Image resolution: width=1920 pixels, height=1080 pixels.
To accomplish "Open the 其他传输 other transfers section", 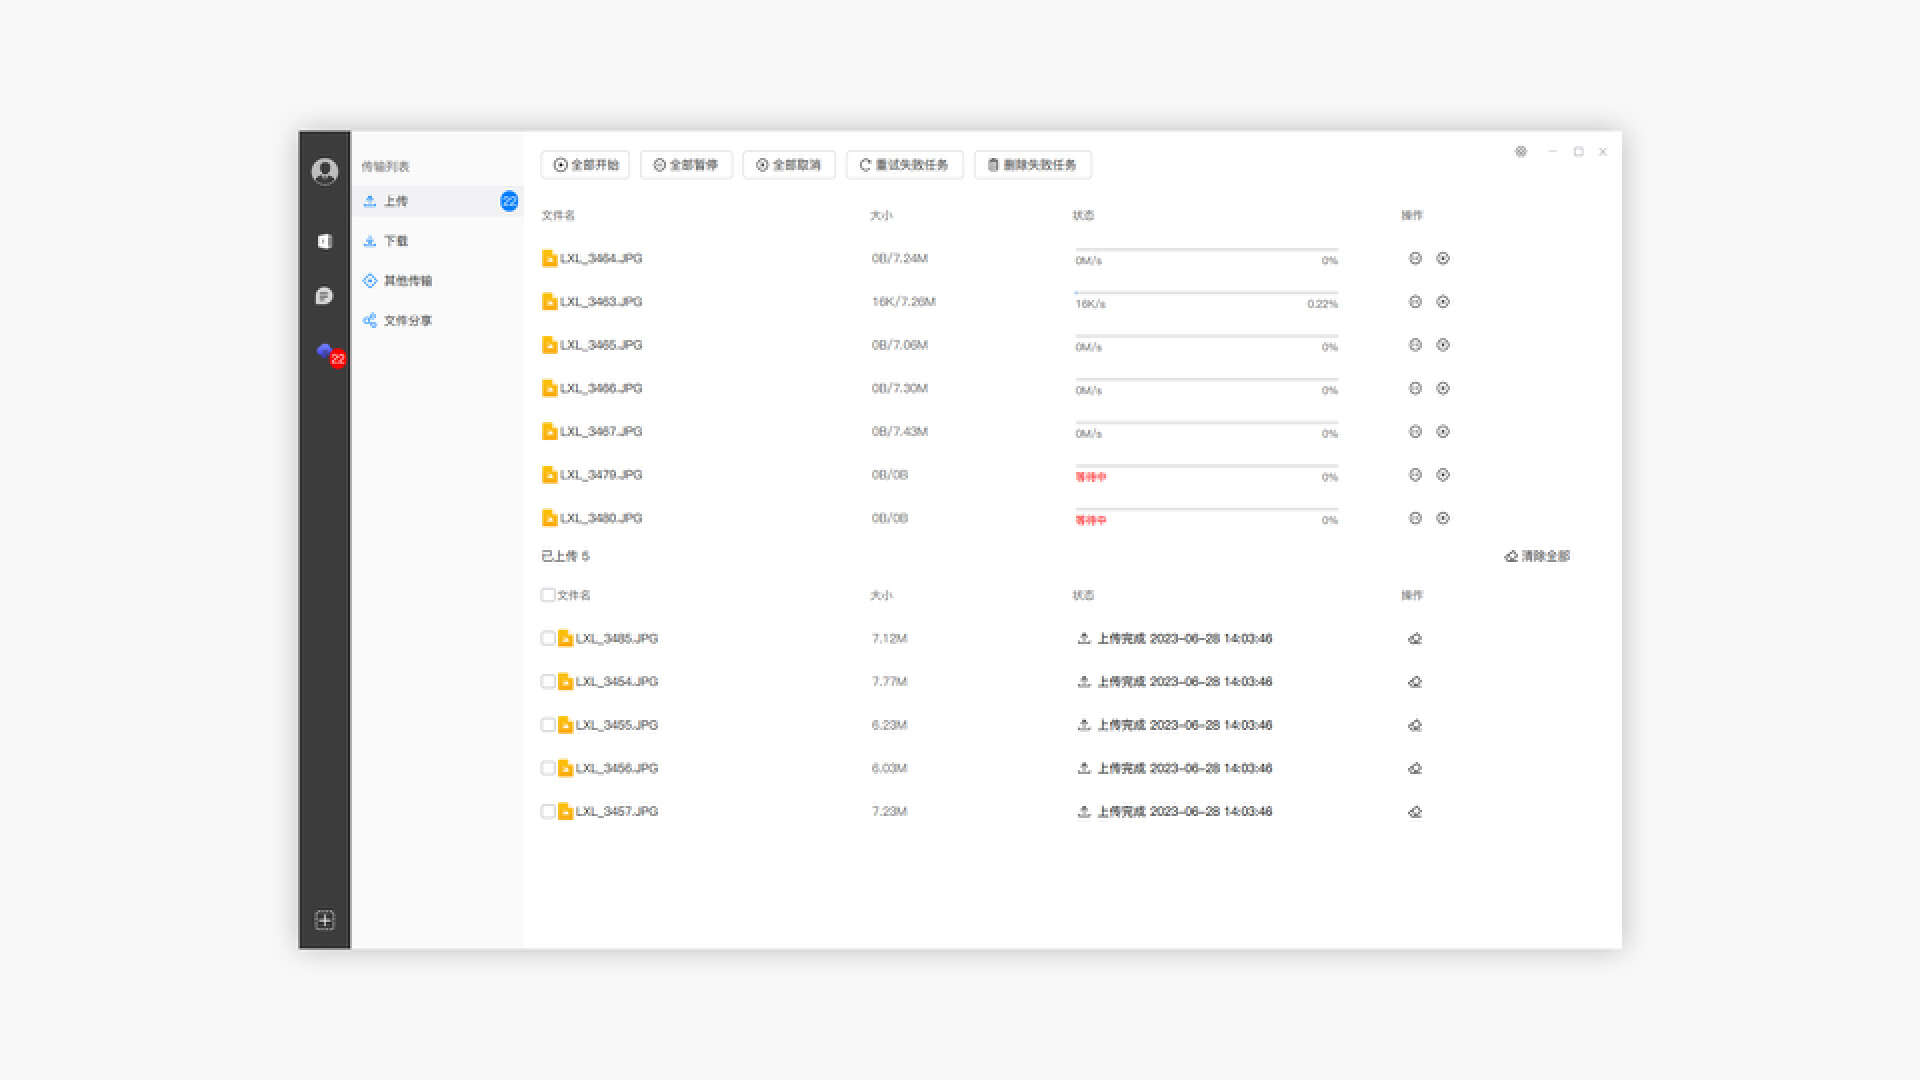I will click(x=407, y=281).
